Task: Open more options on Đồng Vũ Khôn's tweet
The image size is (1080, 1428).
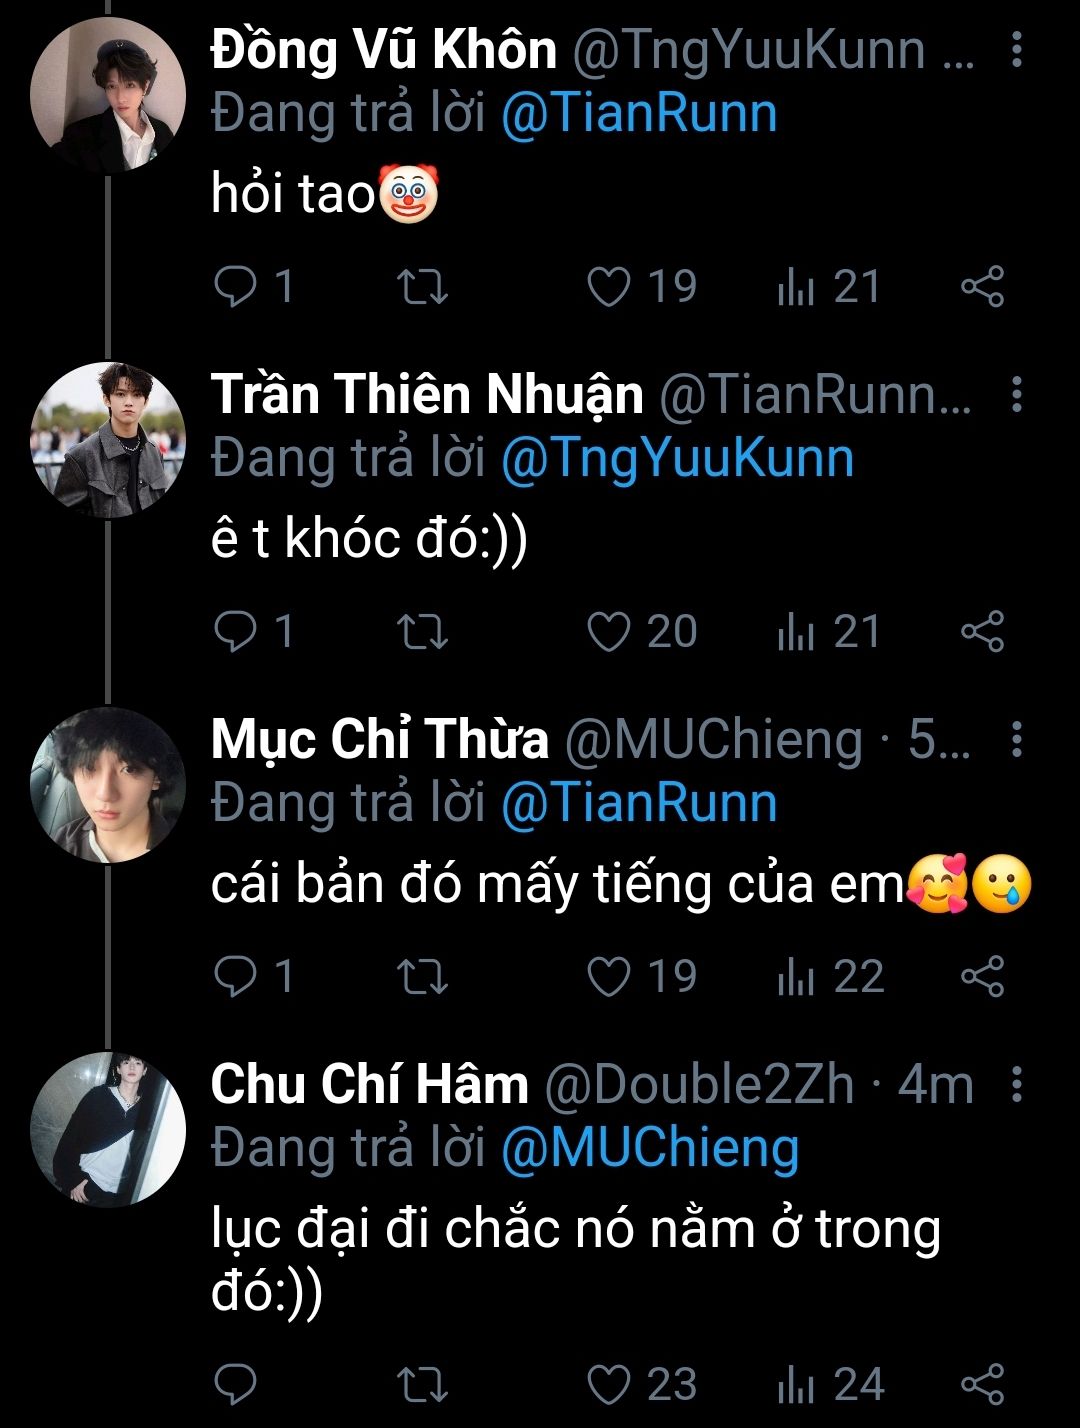Action: (1016, 49)
